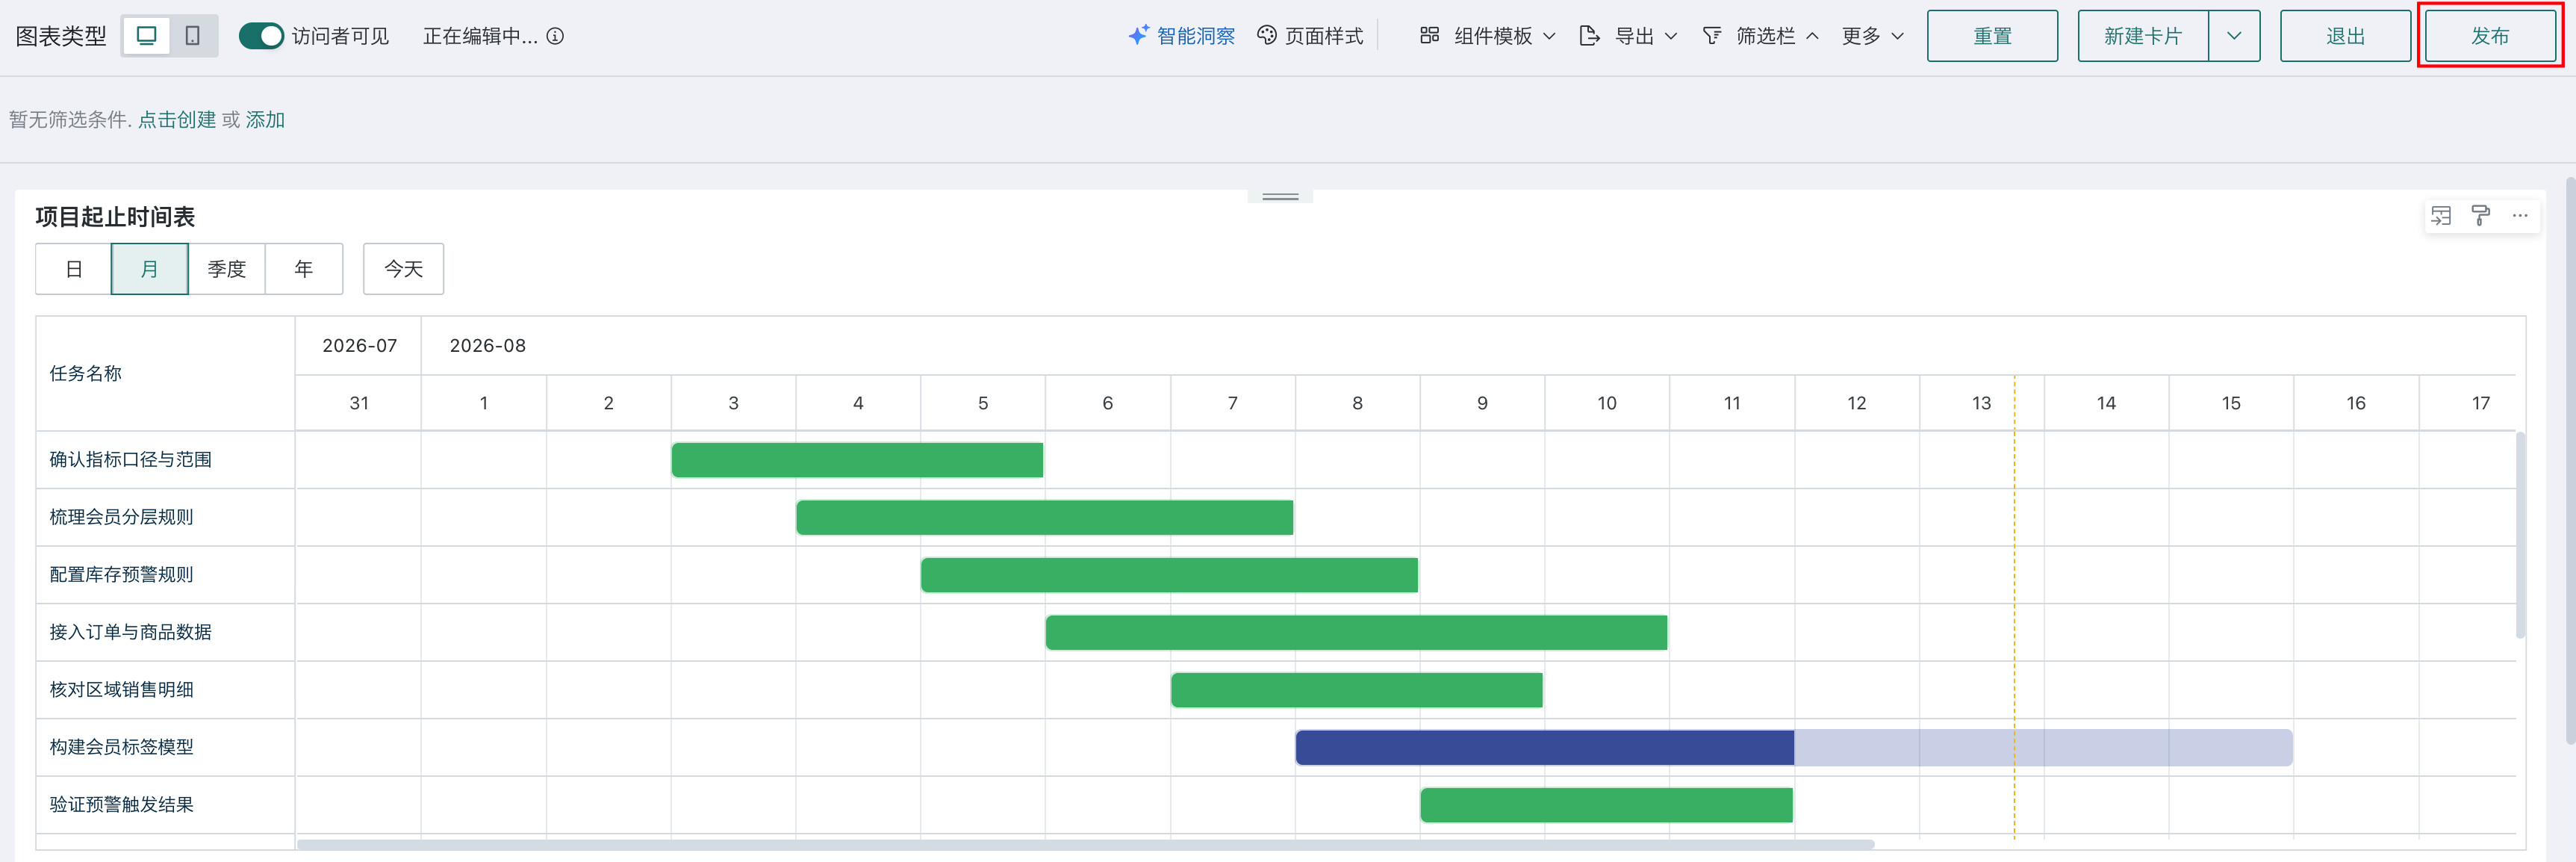Jump to 今天 in the Gantt chart
The height and width of the screenshot is (862, 2576).
(403, 269)
